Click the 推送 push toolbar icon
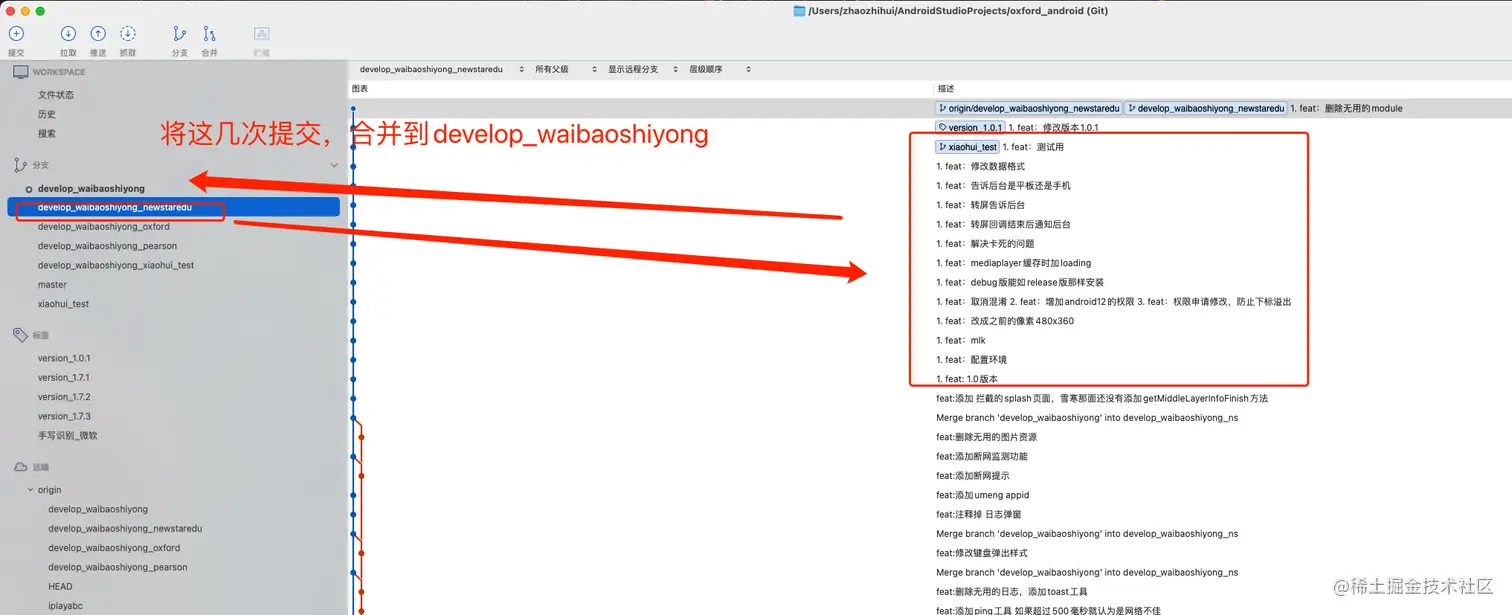The image size is (1512, 615). (x=98, y=34)
